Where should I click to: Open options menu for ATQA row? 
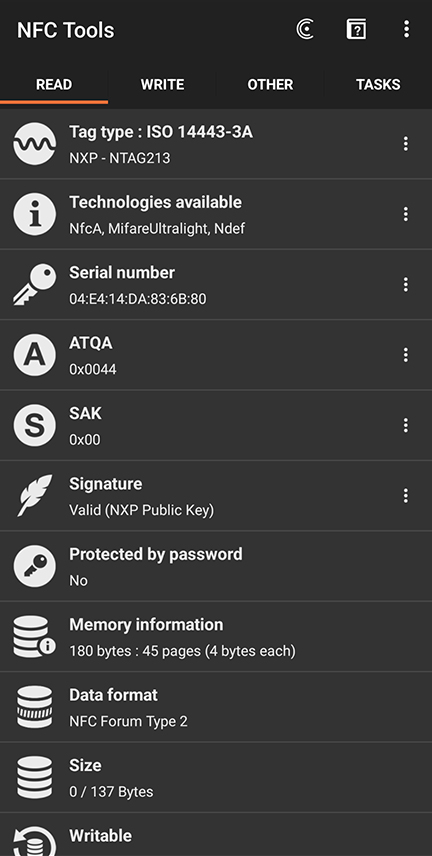click(x=405, y=355)
